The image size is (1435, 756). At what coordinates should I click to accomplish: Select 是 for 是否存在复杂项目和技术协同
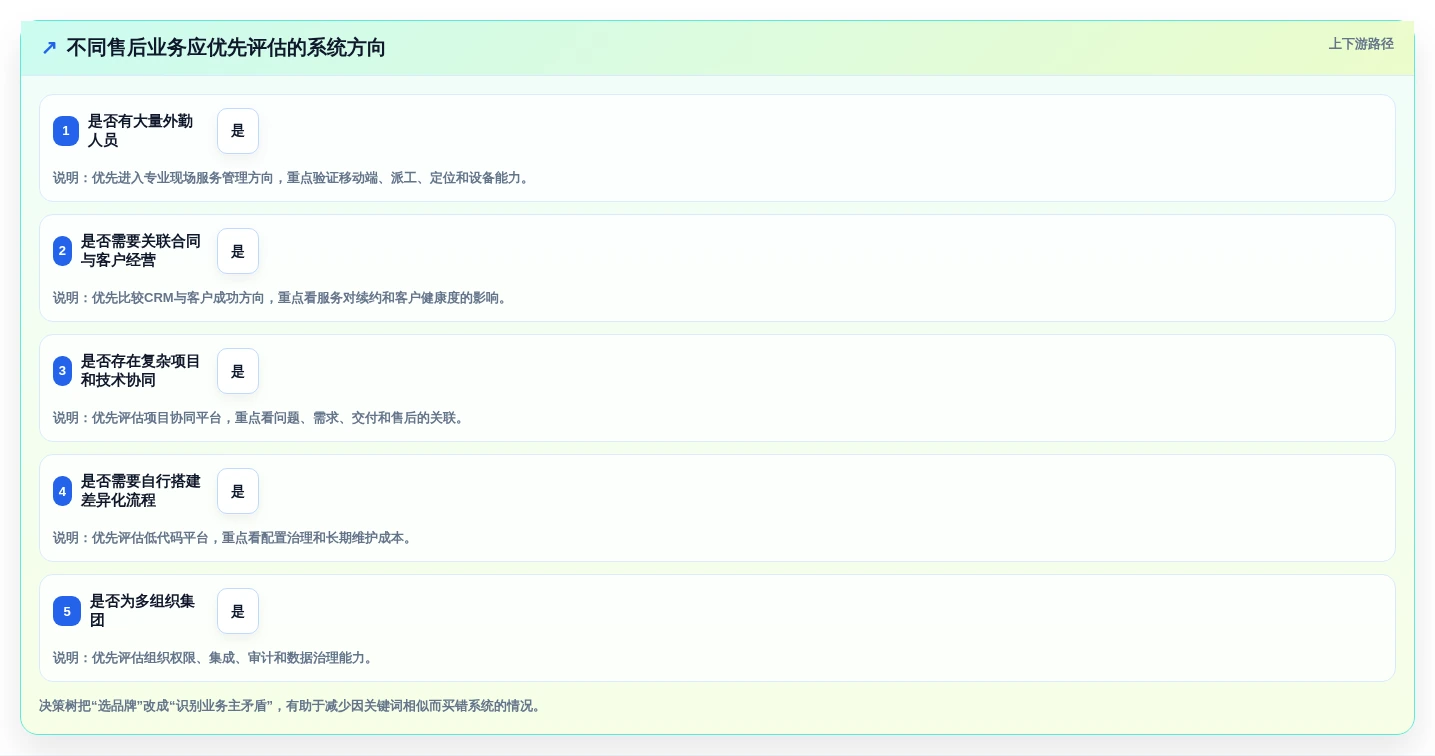click(238, 371)
